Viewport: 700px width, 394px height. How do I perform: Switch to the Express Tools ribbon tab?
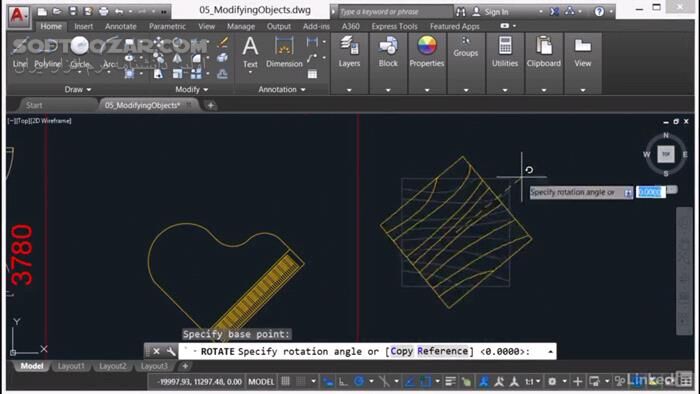point(394,27)
